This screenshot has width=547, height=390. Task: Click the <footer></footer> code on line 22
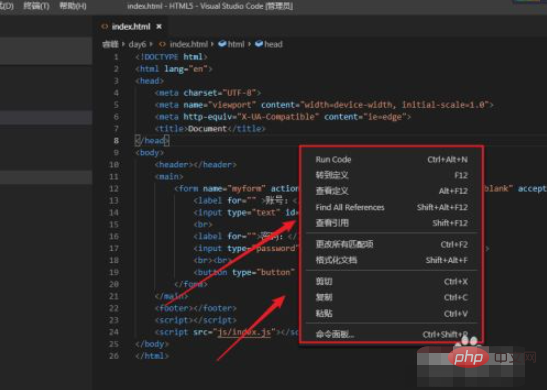[x=196, y=308]
